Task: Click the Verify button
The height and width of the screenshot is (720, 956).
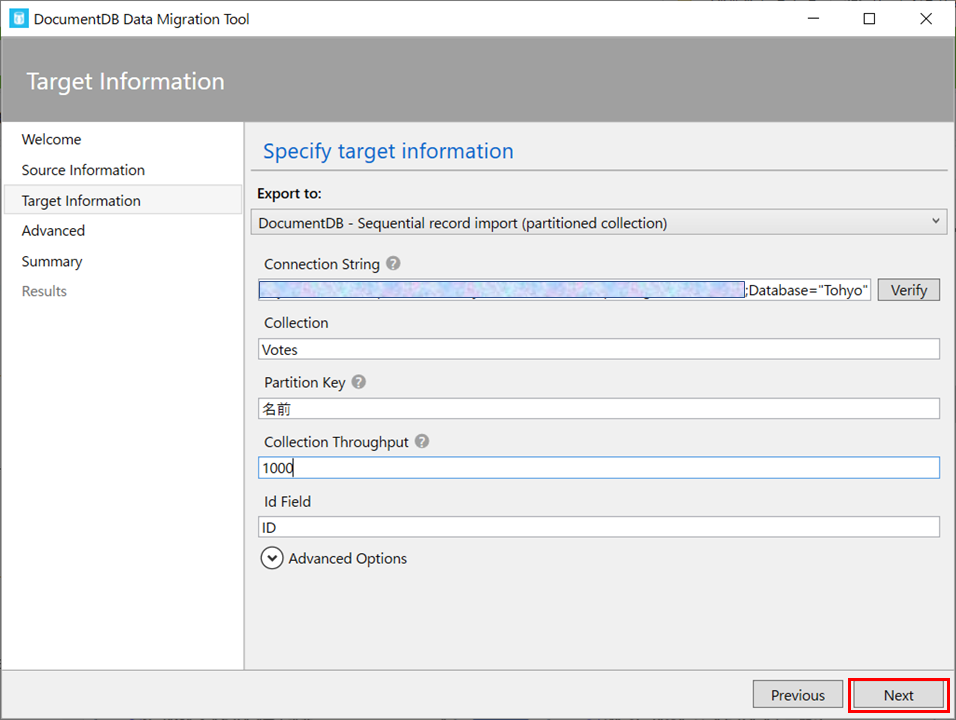Action: pos(908,290)
